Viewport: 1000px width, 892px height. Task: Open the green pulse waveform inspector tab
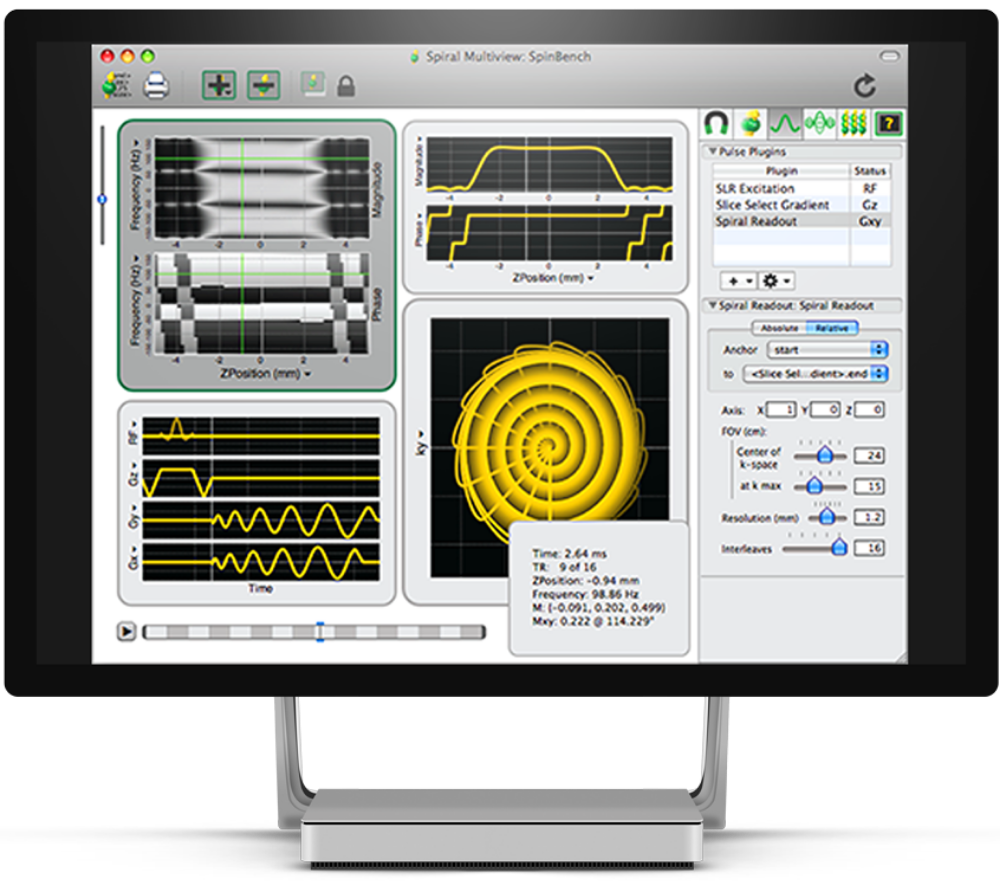pos(784,122)
